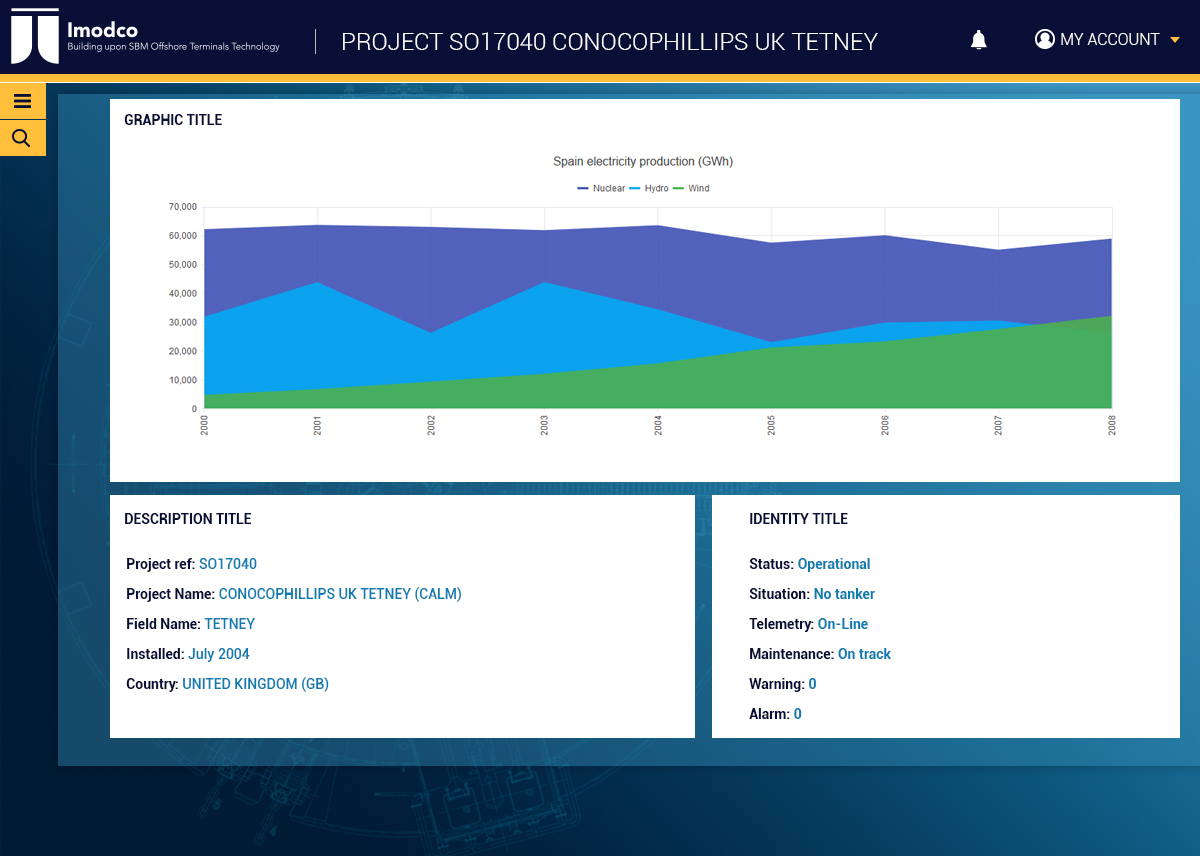Viewport: 1200px width, 856px height.
Task: Click the account user avatar icon
Action: click(x=1045, y=39)
